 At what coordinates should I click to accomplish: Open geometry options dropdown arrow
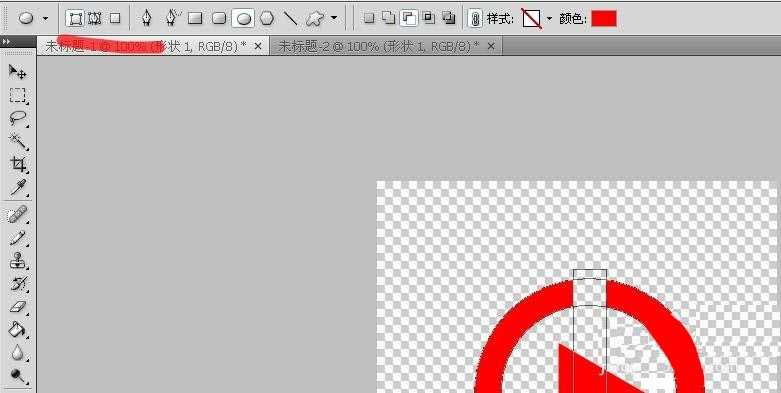coord(334,19)
